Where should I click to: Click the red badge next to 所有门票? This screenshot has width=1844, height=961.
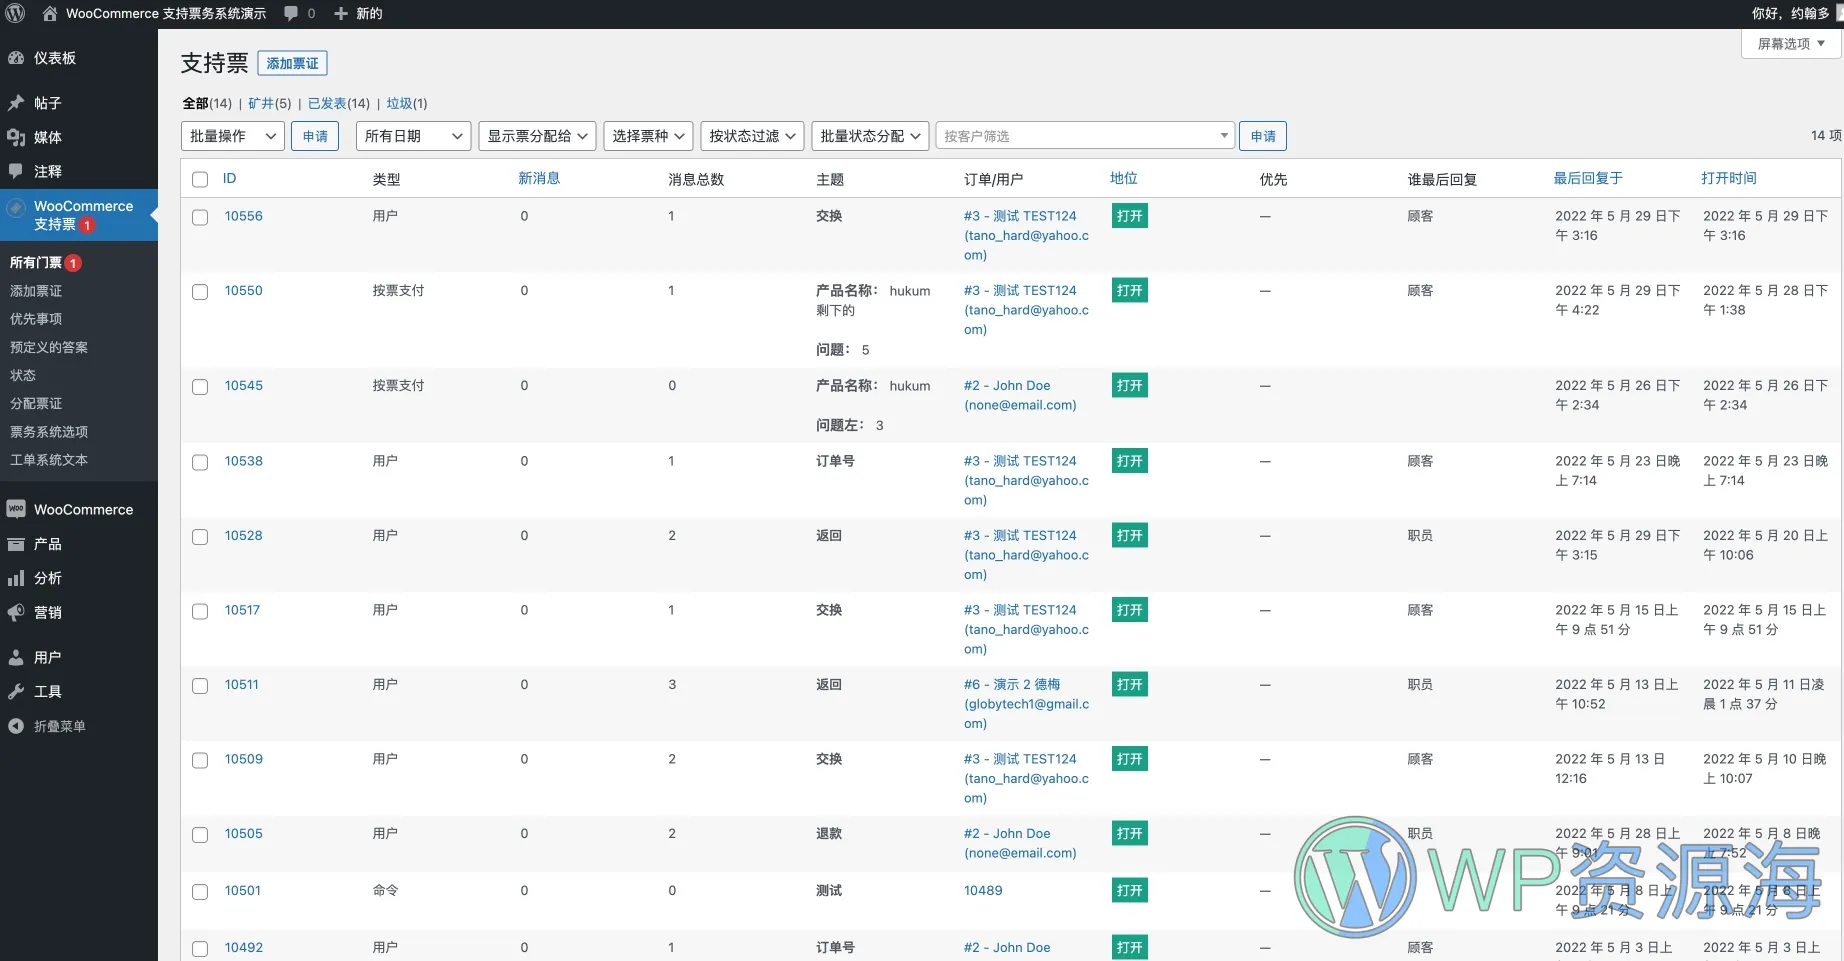pyautogui.click(x=73, y=263)
